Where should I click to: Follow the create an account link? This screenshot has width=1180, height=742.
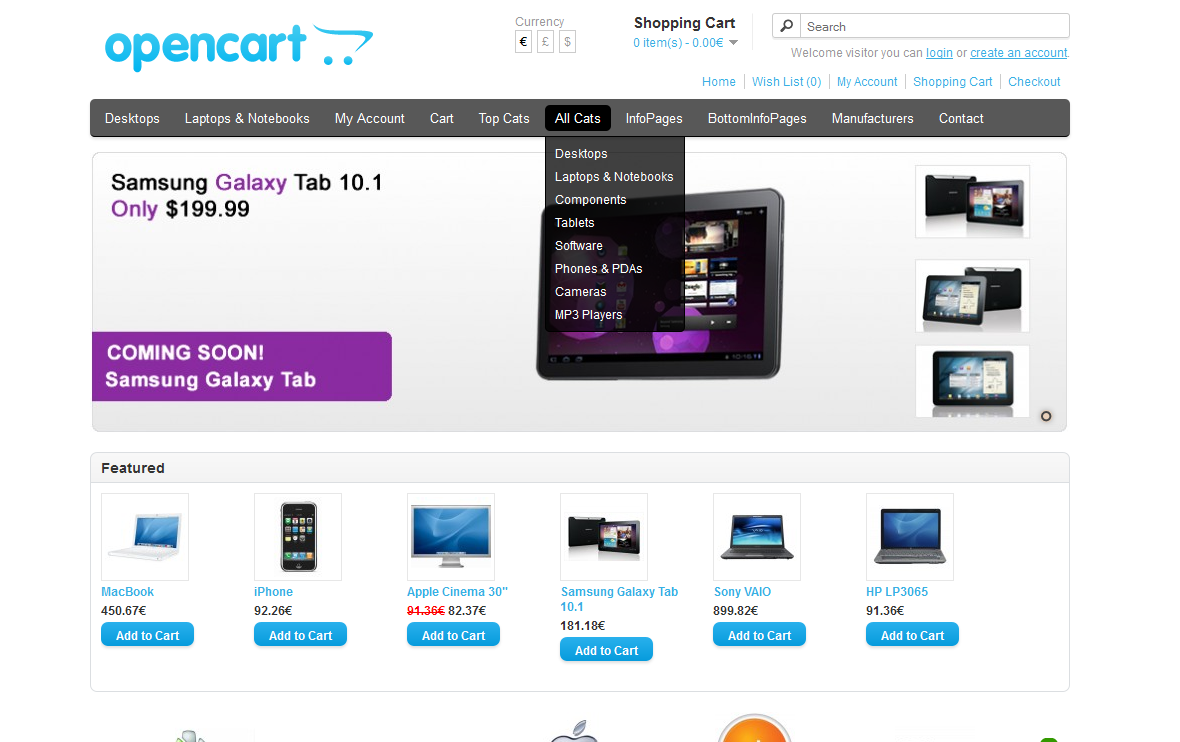point(1018,53)
